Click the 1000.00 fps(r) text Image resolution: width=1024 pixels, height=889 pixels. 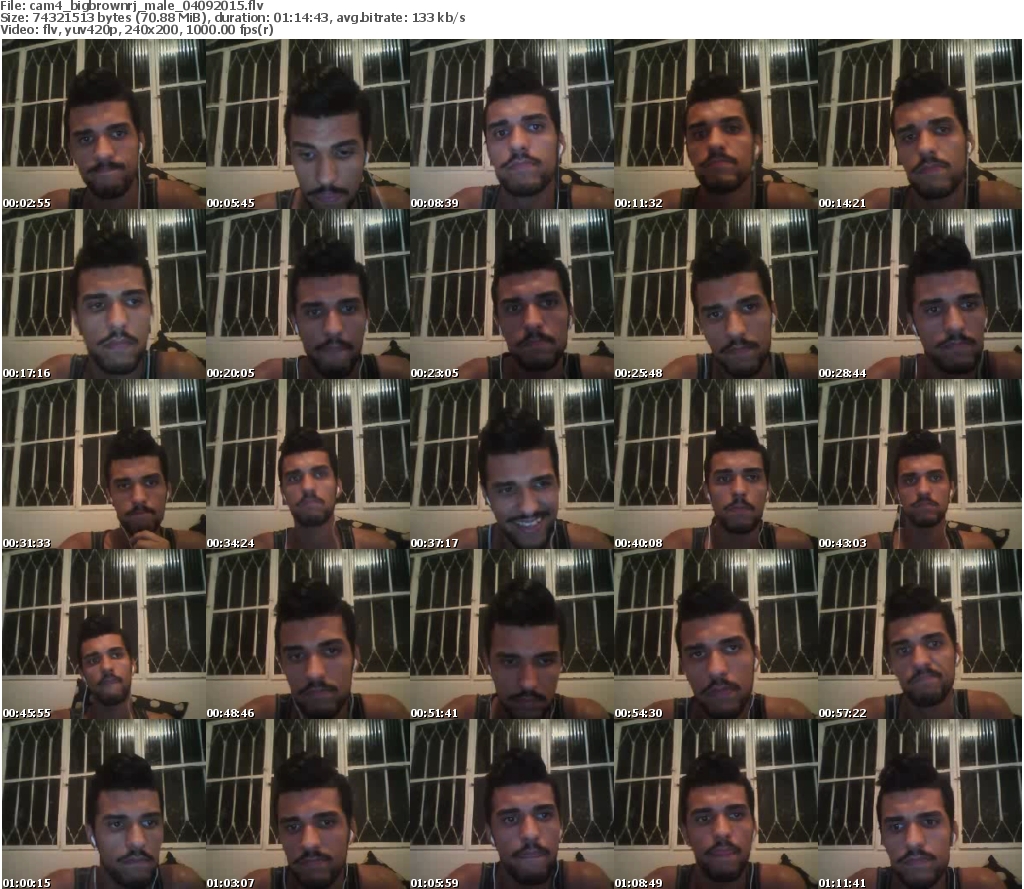230,29
